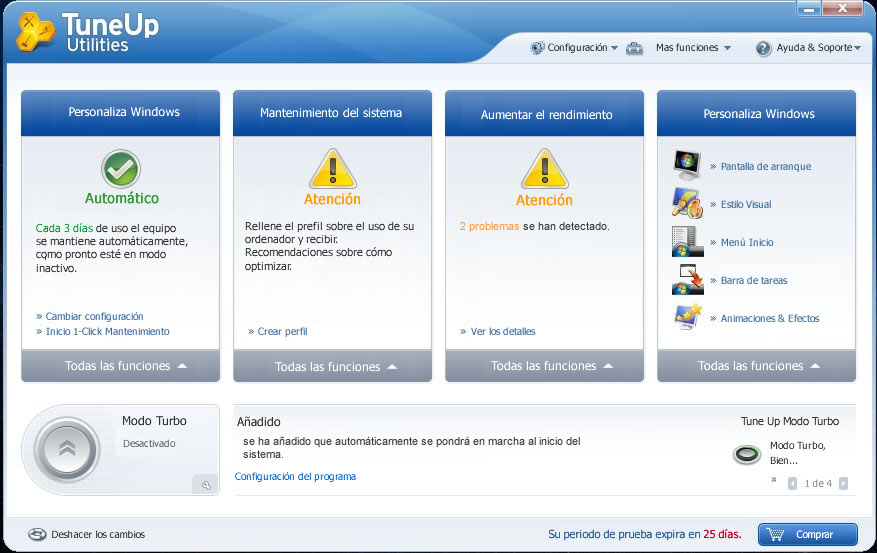Open the Barra de tareas link
The height and width of the screenshot is (553, 877).
[x=753, y=281]
